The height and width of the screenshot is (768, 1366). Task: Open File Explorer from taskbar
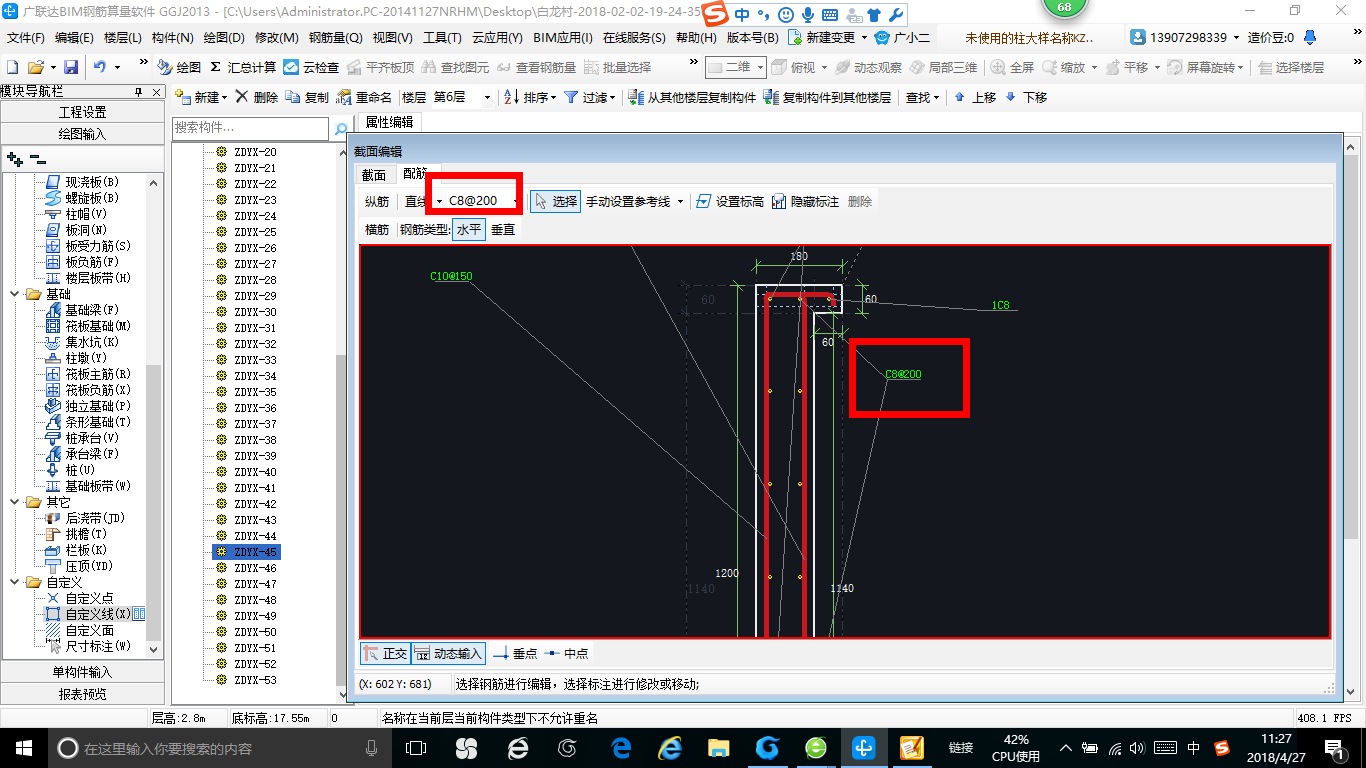718,747
